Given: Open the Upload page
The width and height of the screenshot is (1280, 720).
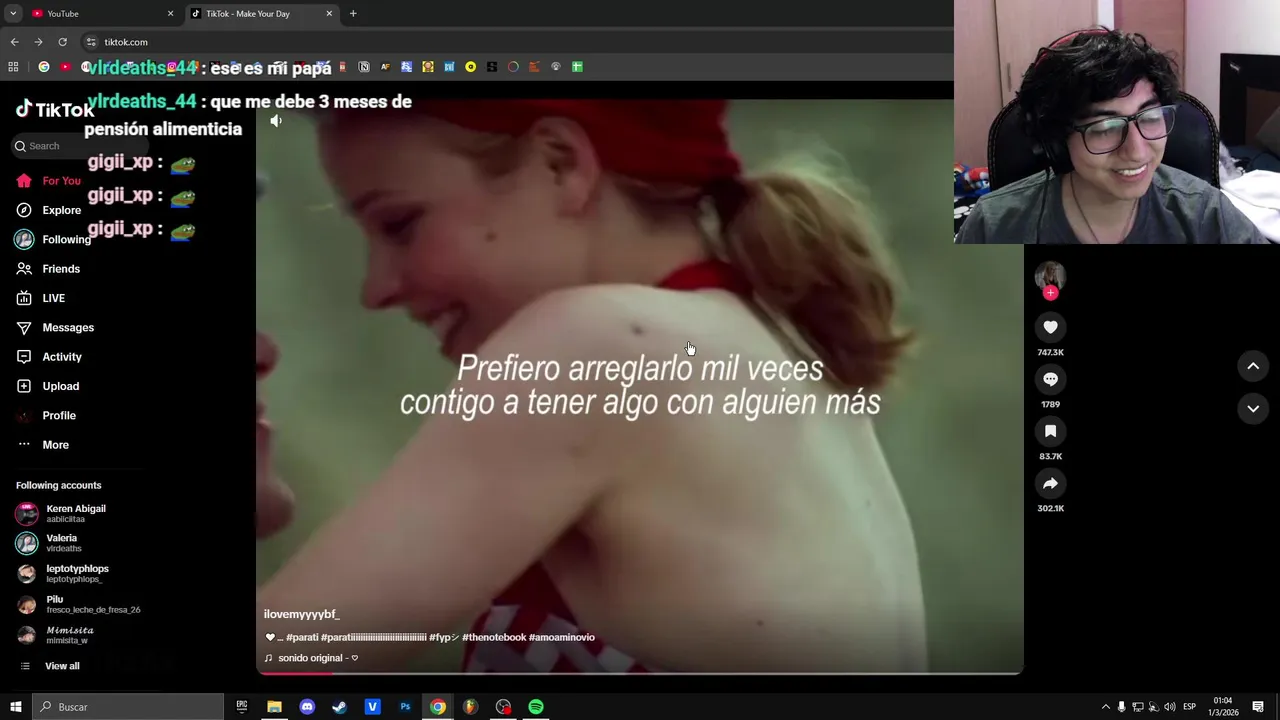Looking at the screenshot, I should pos(47,386).
